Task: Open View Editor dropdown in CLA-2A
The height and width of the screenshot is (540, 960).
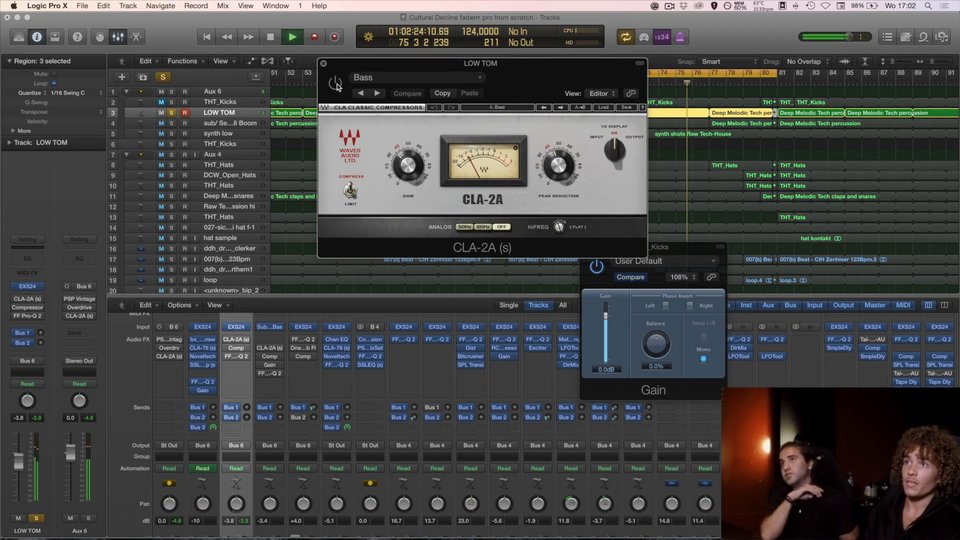Action: pos(602,94)
